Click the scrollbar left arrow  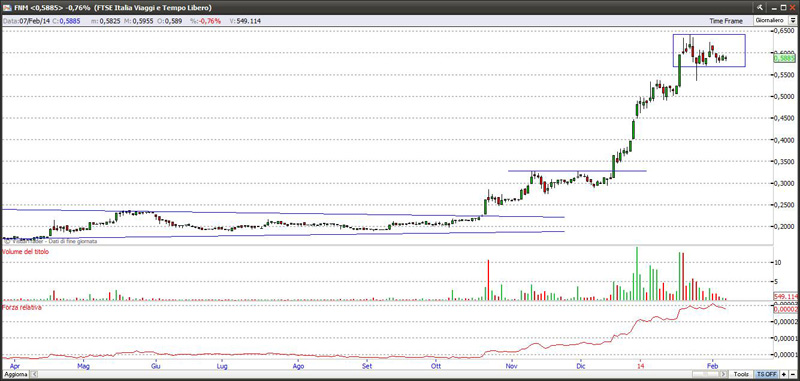35,374
